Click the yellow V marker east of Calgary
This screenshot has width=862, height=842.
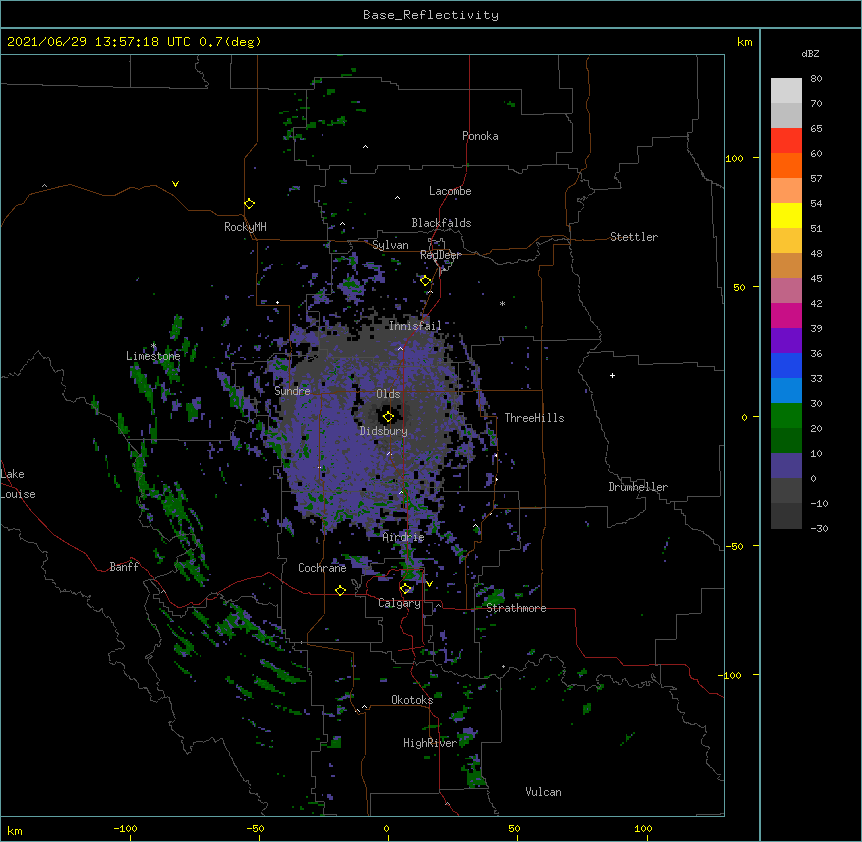point(429,584)
